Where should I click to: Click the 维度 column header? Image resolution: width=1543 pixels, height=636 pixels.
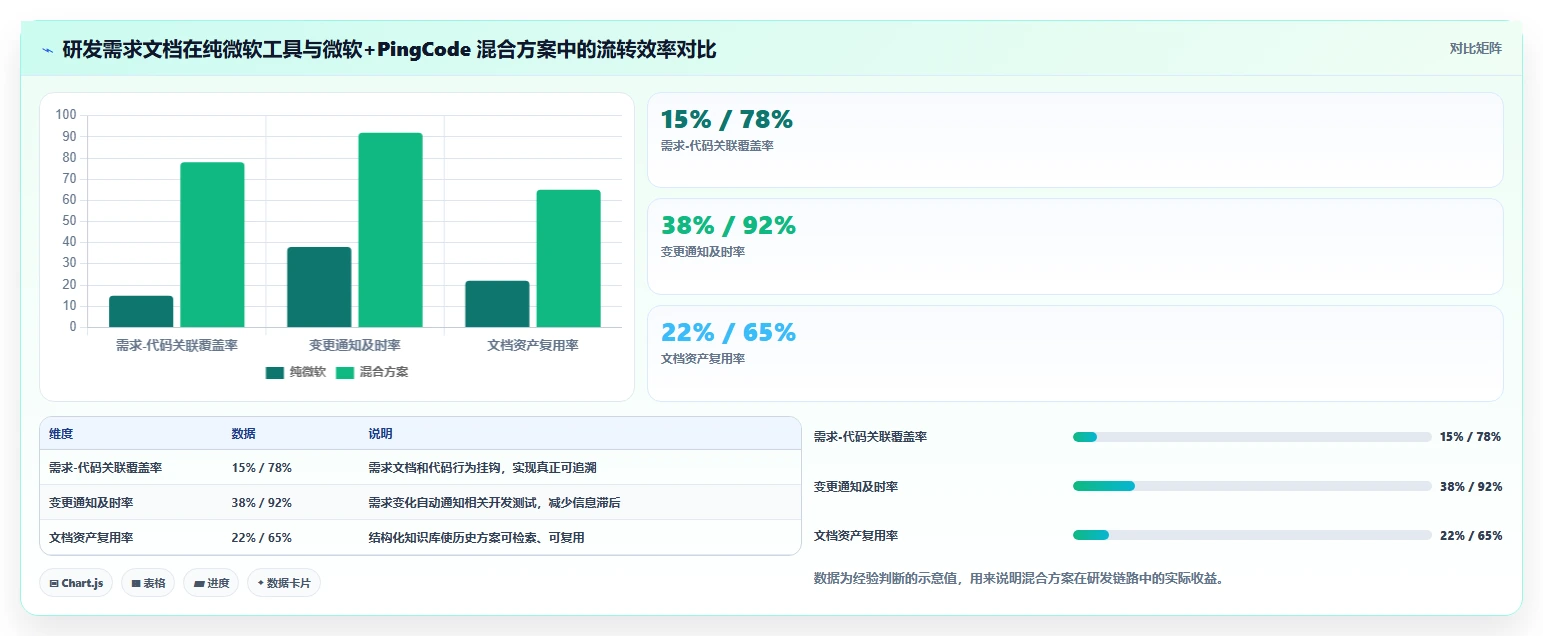[x=61, y=434]
